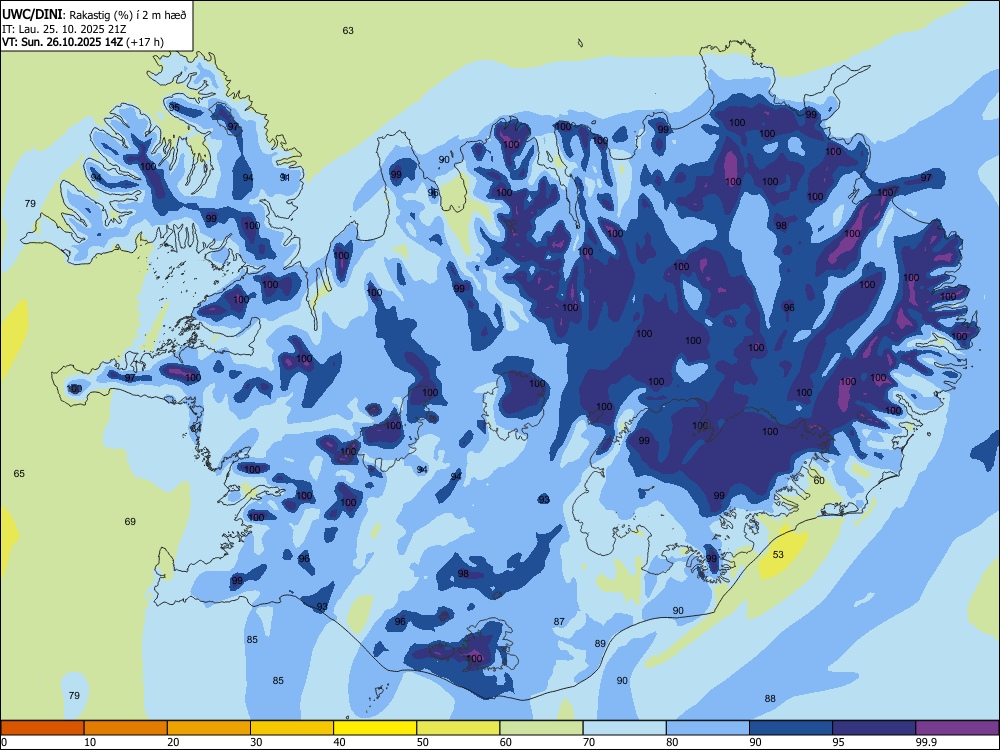Click the bright yellow 40–50 legend swatch
This screenshot has width=1000, height=750.
click(375, 728)
